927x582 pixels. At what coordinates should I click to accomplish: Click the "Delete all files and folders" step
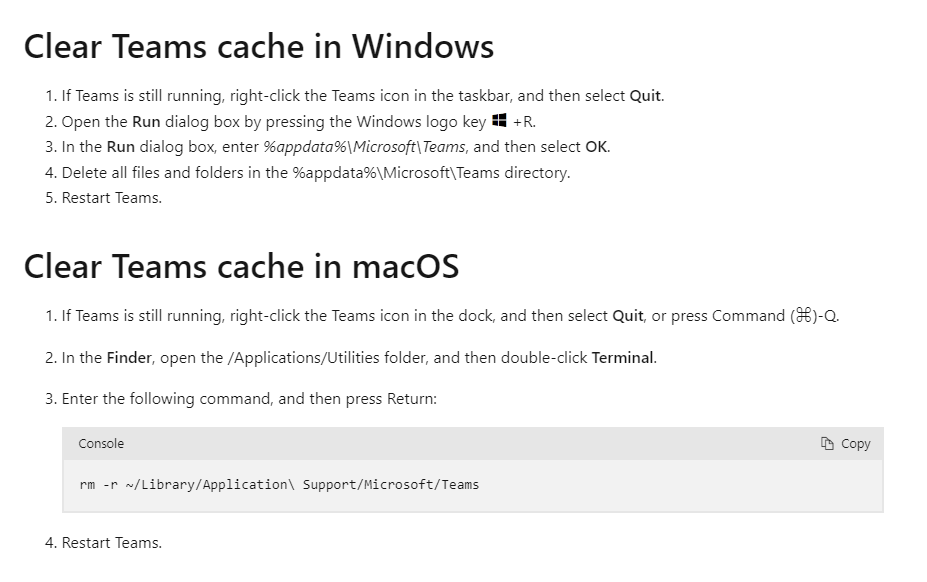click(x=316, y=173)
